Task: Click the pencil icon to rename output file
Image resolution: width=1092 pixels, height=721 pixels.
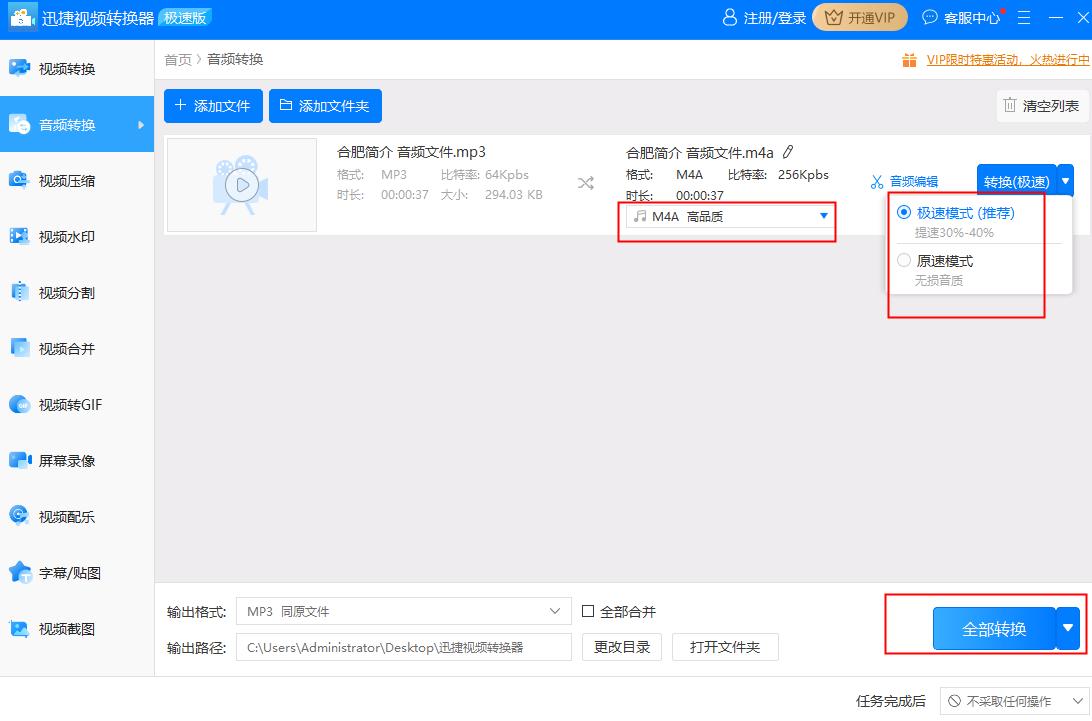Action: [789, 151]
